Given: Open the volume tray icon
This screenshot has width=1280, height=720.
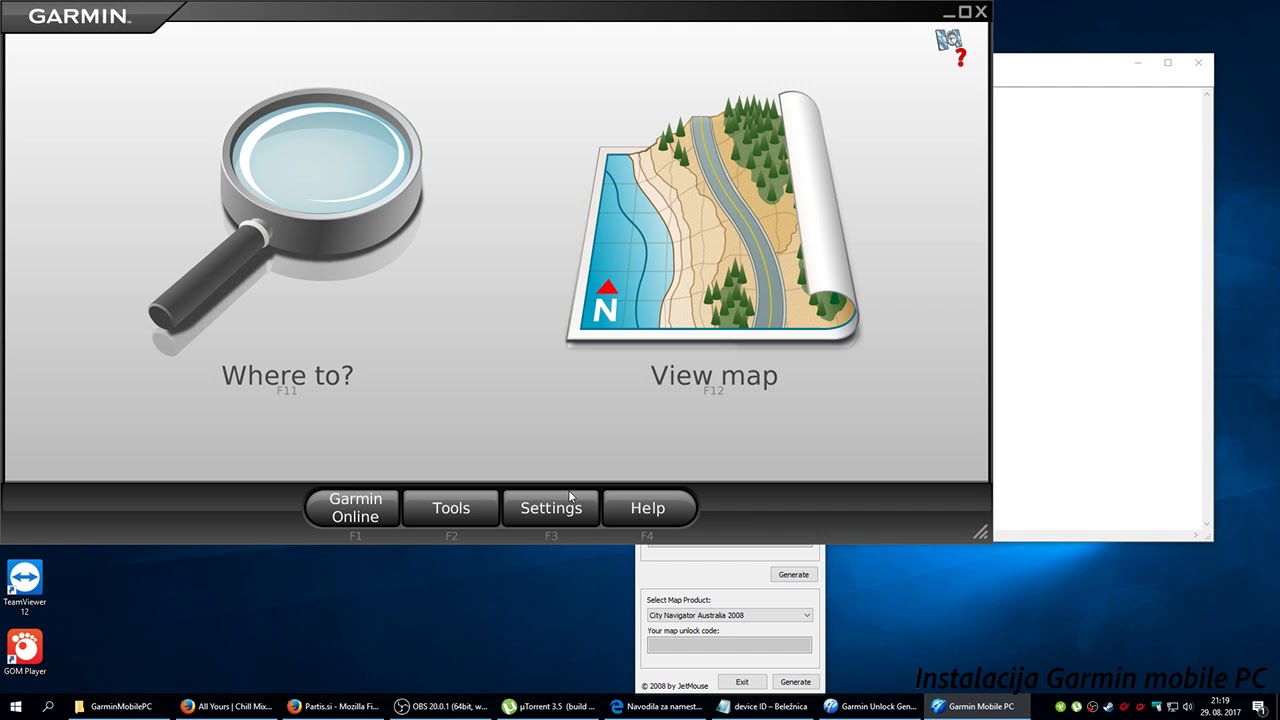Looking at the screenshot, I should pyautogui.click(x=1188, y=707).
